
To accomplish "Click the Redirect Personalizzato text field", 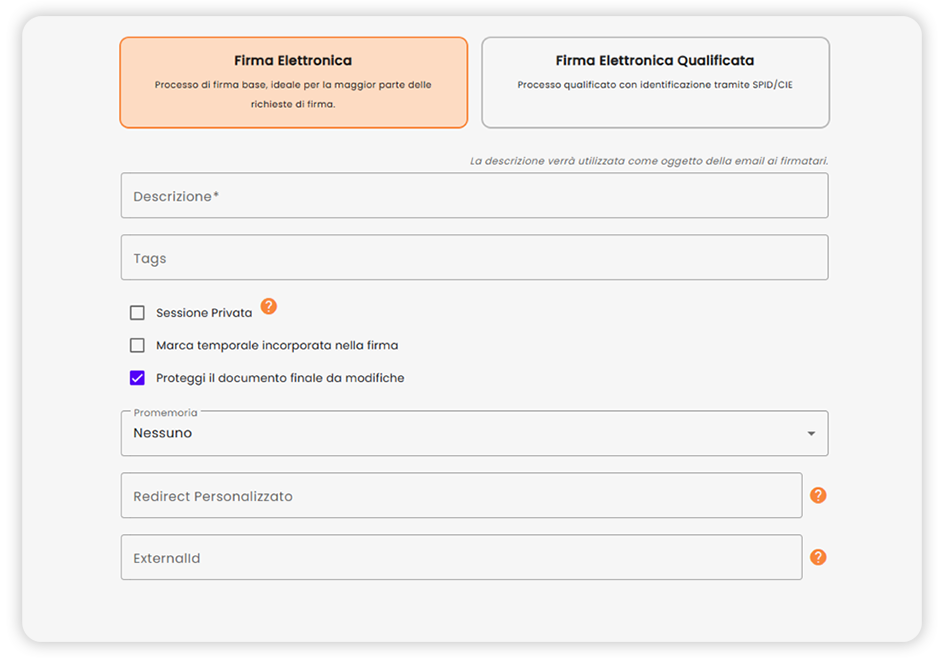I will [x=461, y=496].
